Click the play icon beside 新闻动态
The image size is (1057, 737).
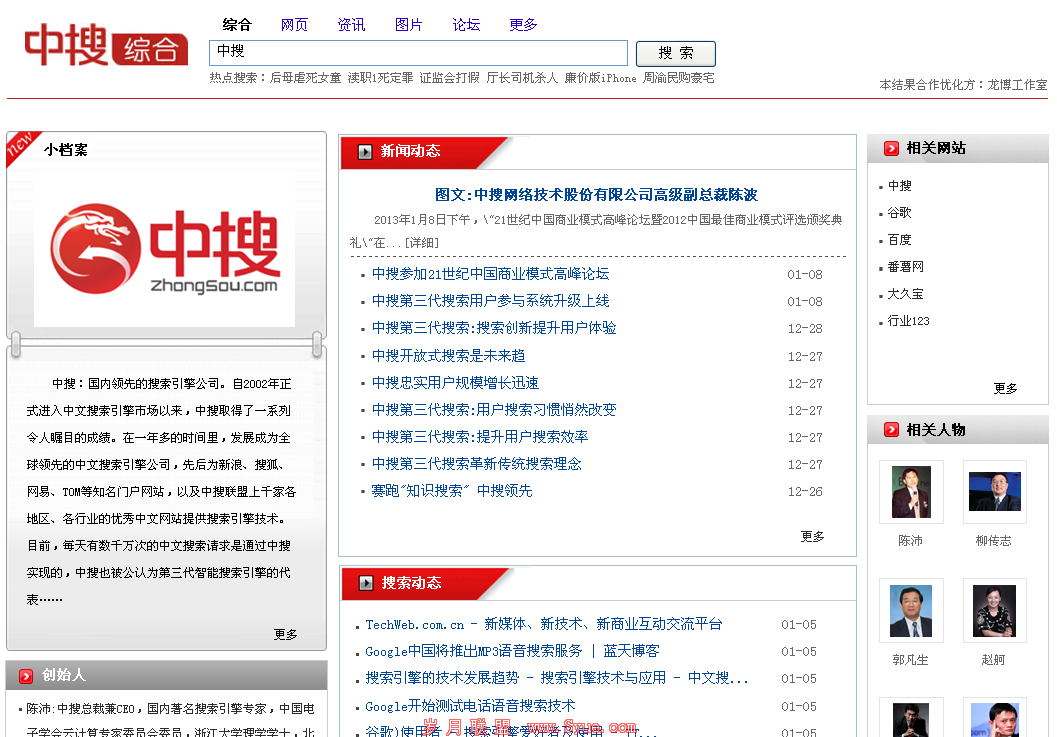[365, 152]
